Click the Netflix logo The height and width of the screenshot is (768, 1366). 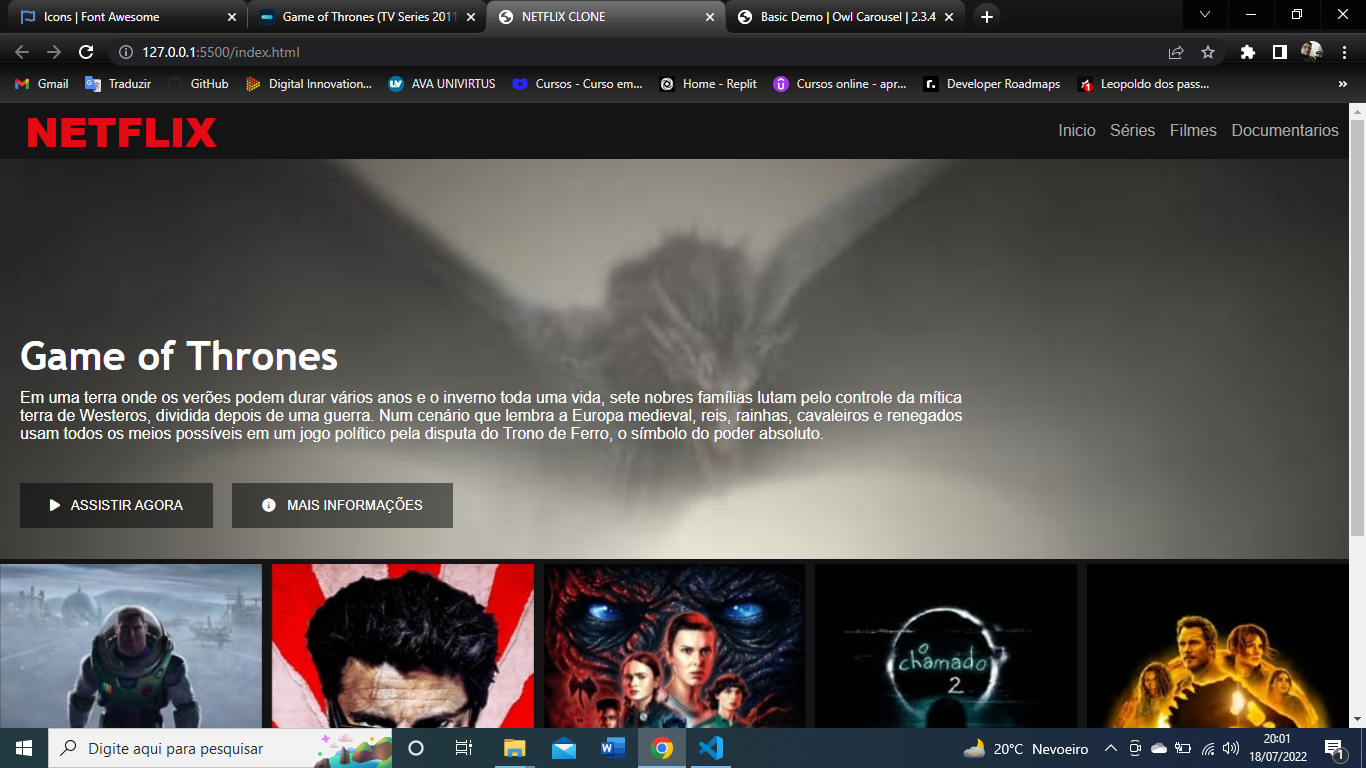click(x=122, y=131)
